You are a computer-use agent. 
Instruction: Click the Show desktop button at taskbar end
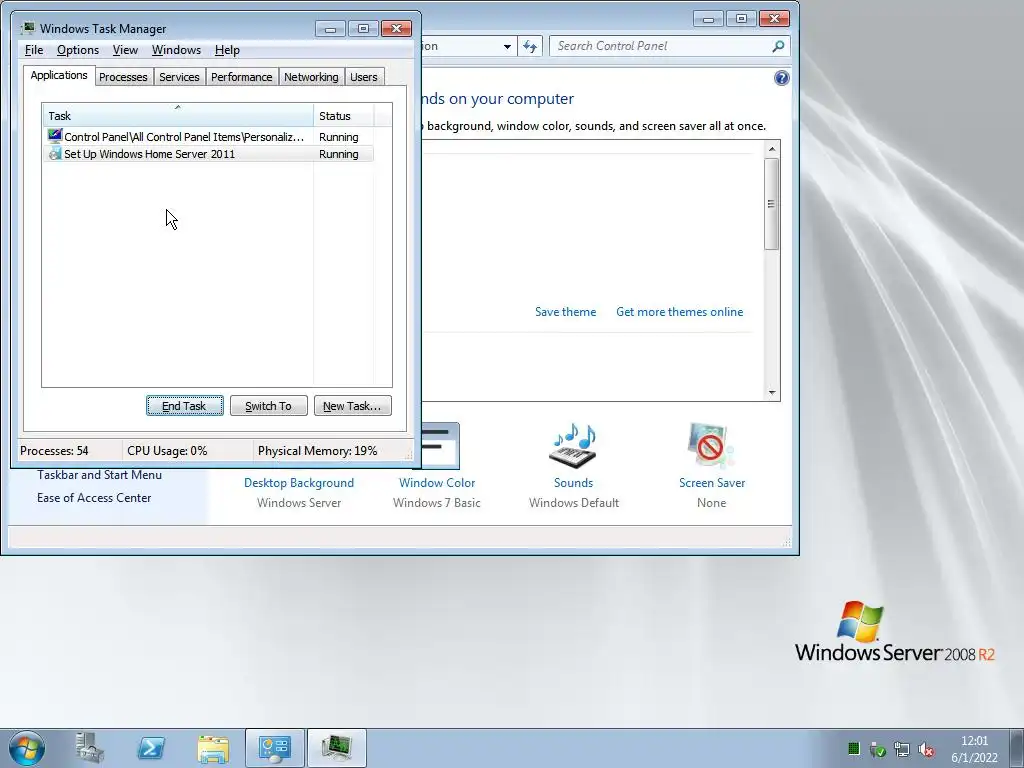click(1017, 748)
